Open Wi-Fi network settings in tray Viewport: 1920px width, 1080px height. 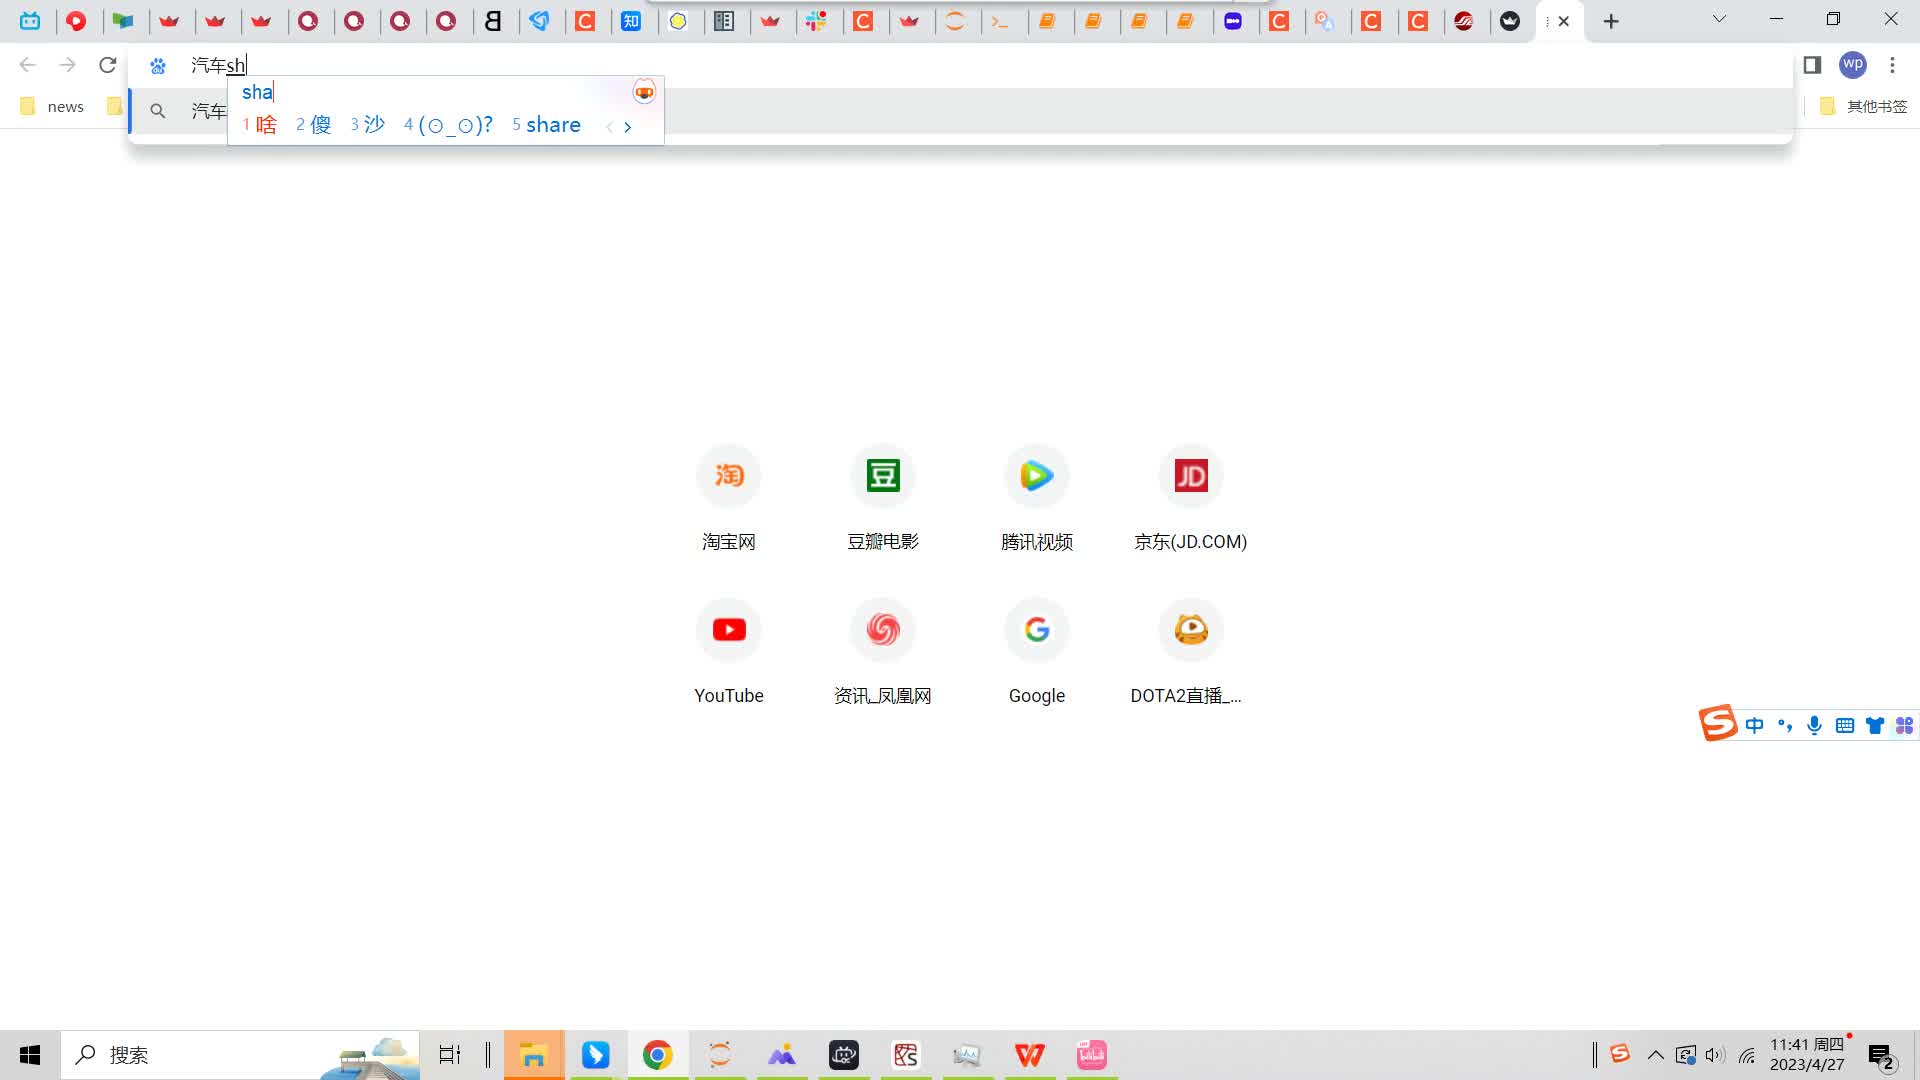click(x=1747, y=1055)
